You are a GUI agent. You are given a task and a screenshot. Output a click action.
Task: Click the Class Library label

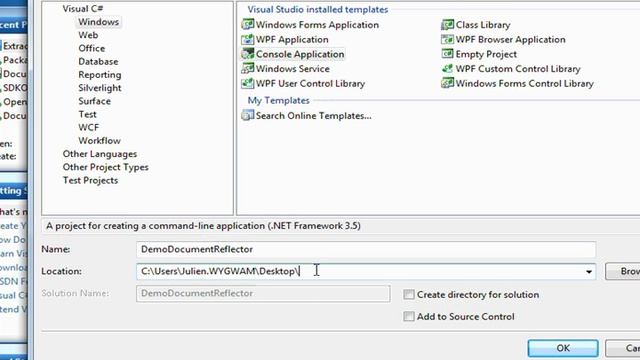[483, 25]
